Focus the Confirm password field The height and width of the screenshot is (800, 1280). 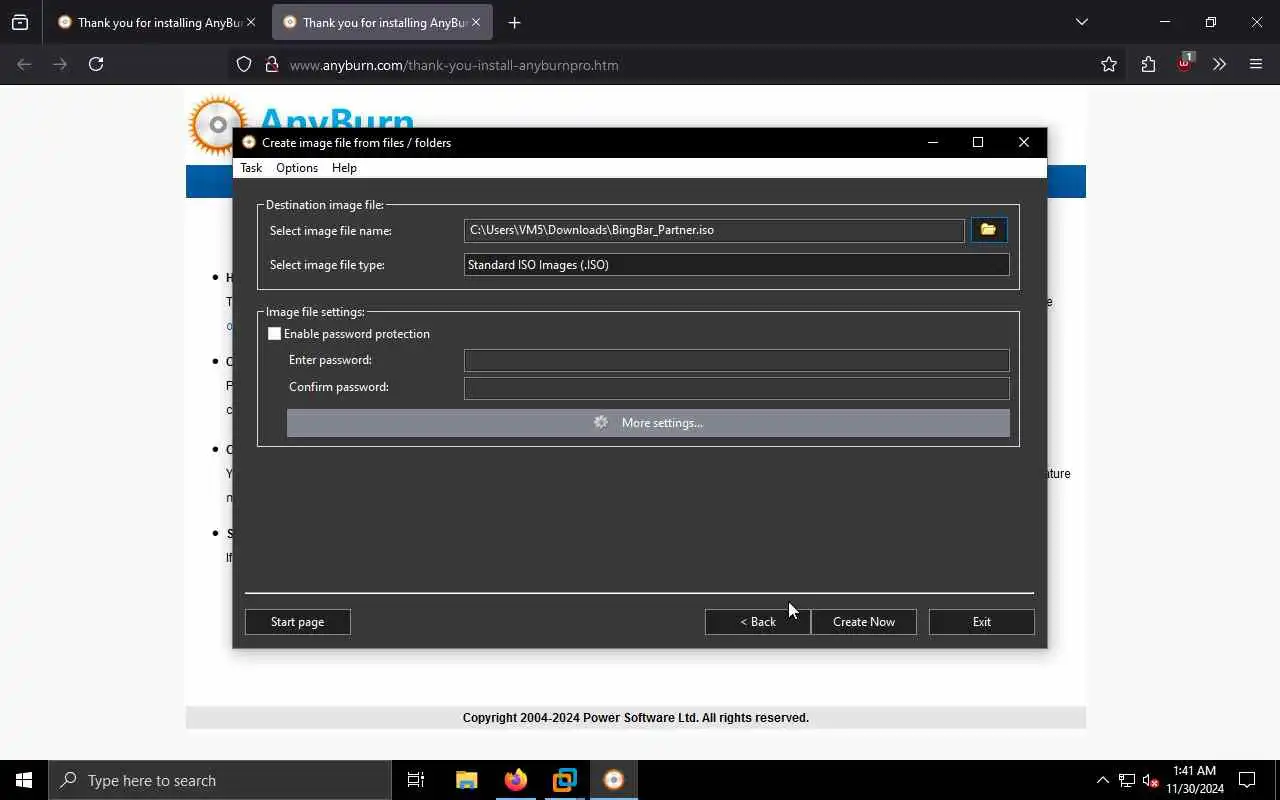click(736, 388)
